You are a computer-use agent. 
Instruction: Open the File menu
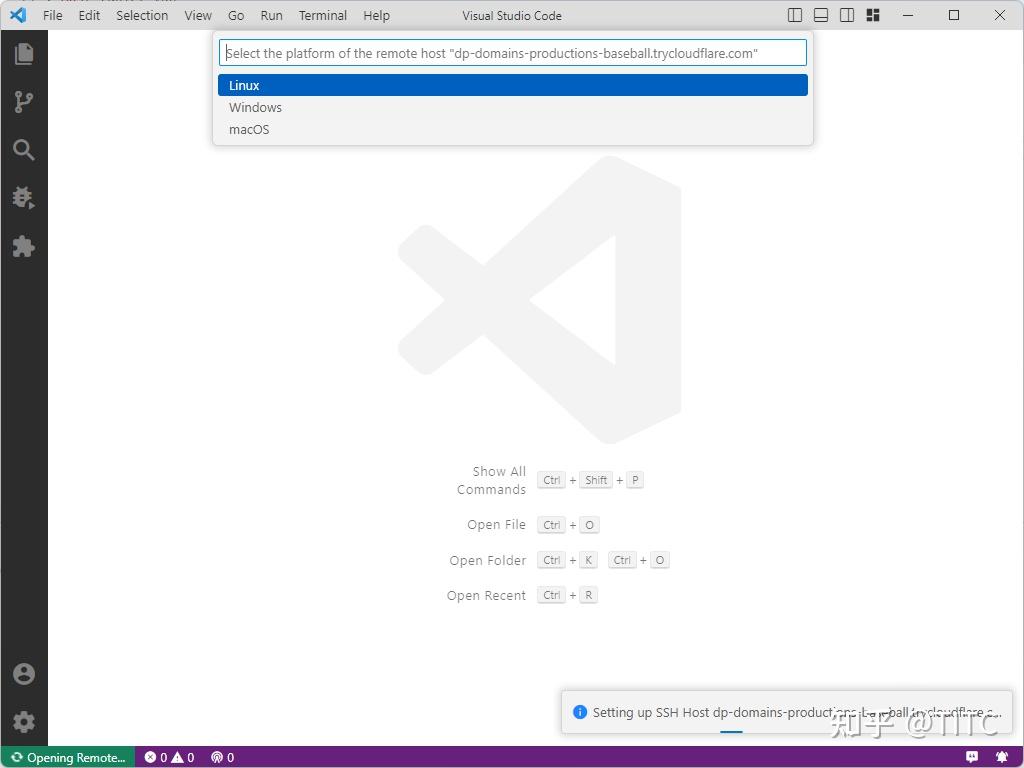coord(52,15)
